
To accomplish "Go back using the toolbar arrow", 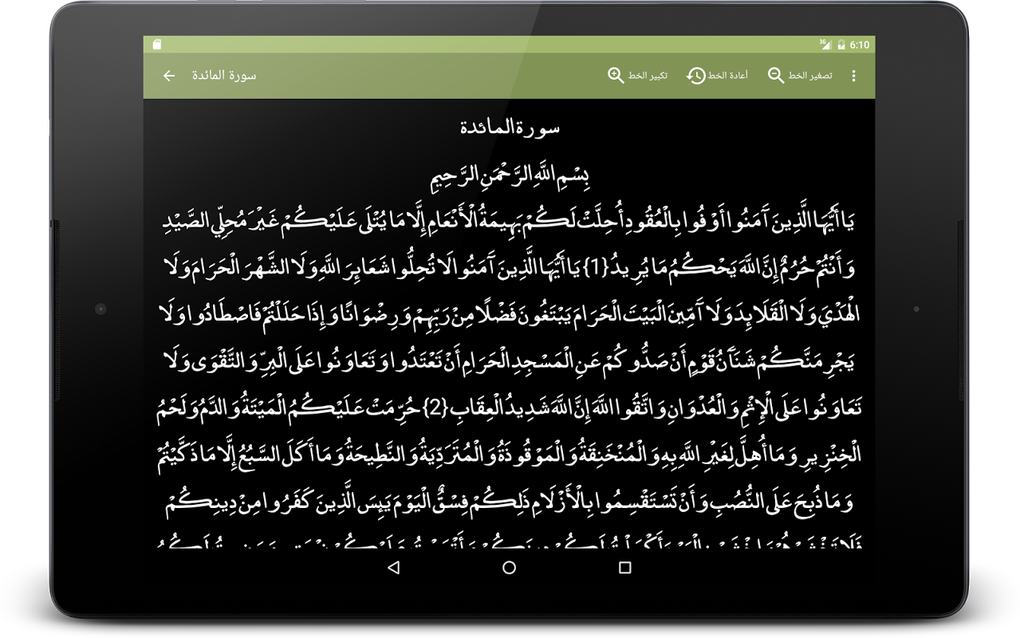I will click(x=169, y=76).
